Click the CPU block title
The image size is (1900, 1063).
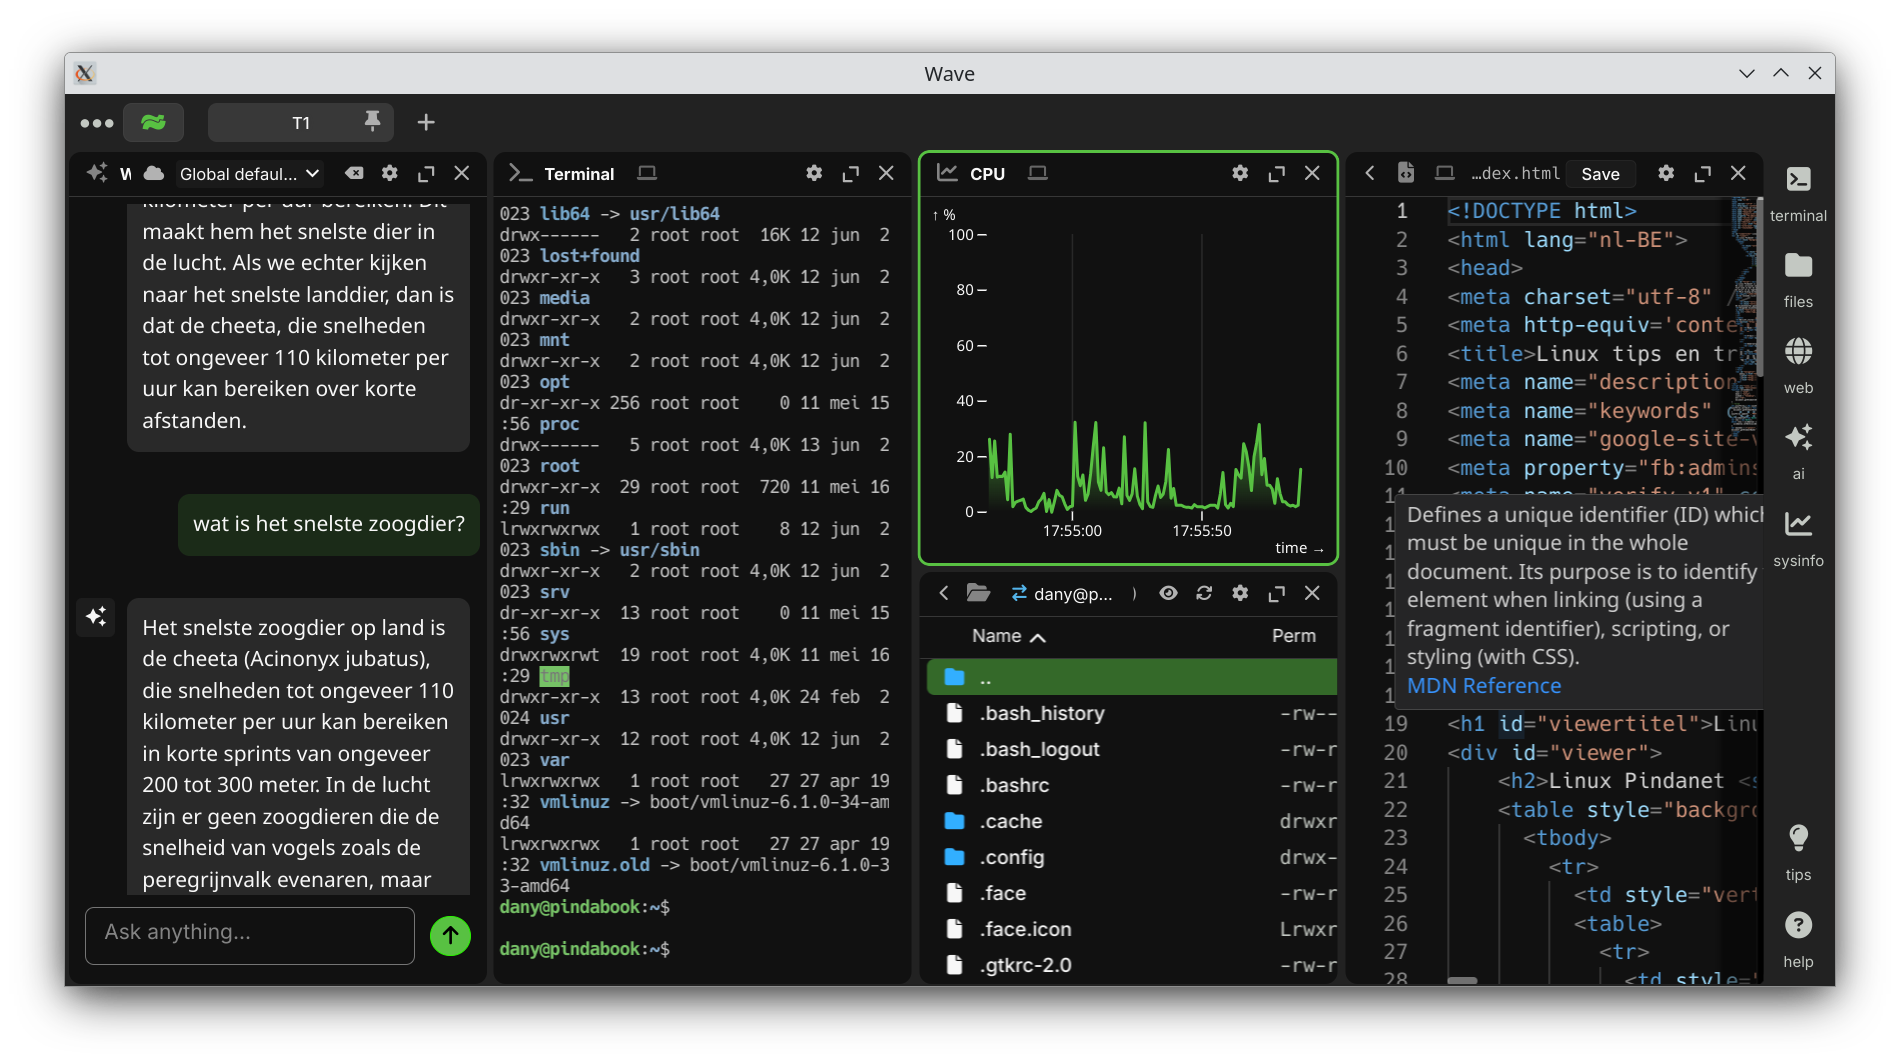[987, 174]
